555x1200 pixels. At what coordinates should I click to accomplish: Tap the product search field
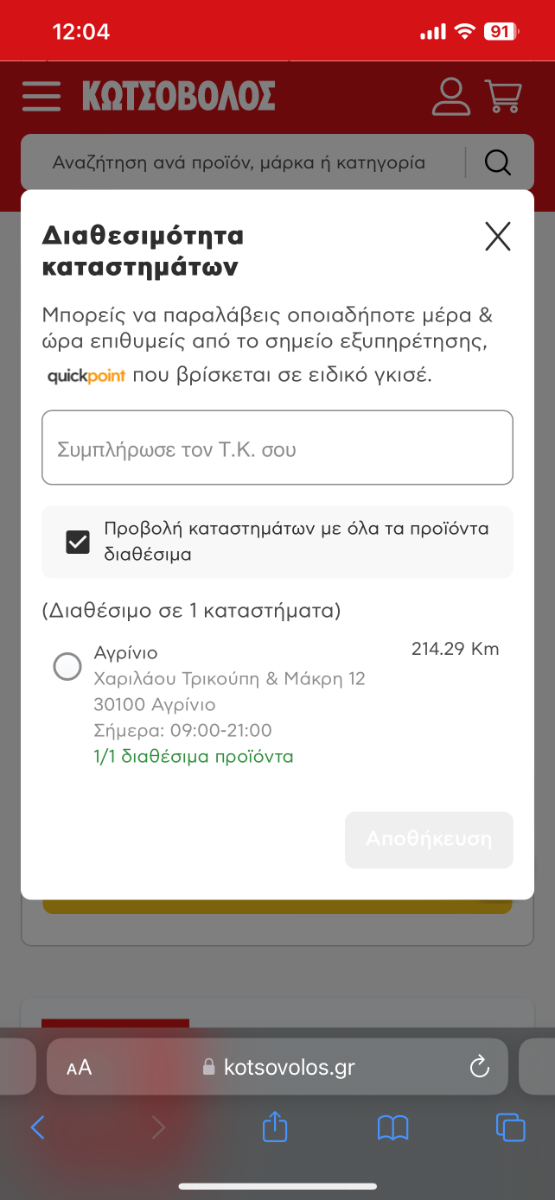(x=240, y=162)
